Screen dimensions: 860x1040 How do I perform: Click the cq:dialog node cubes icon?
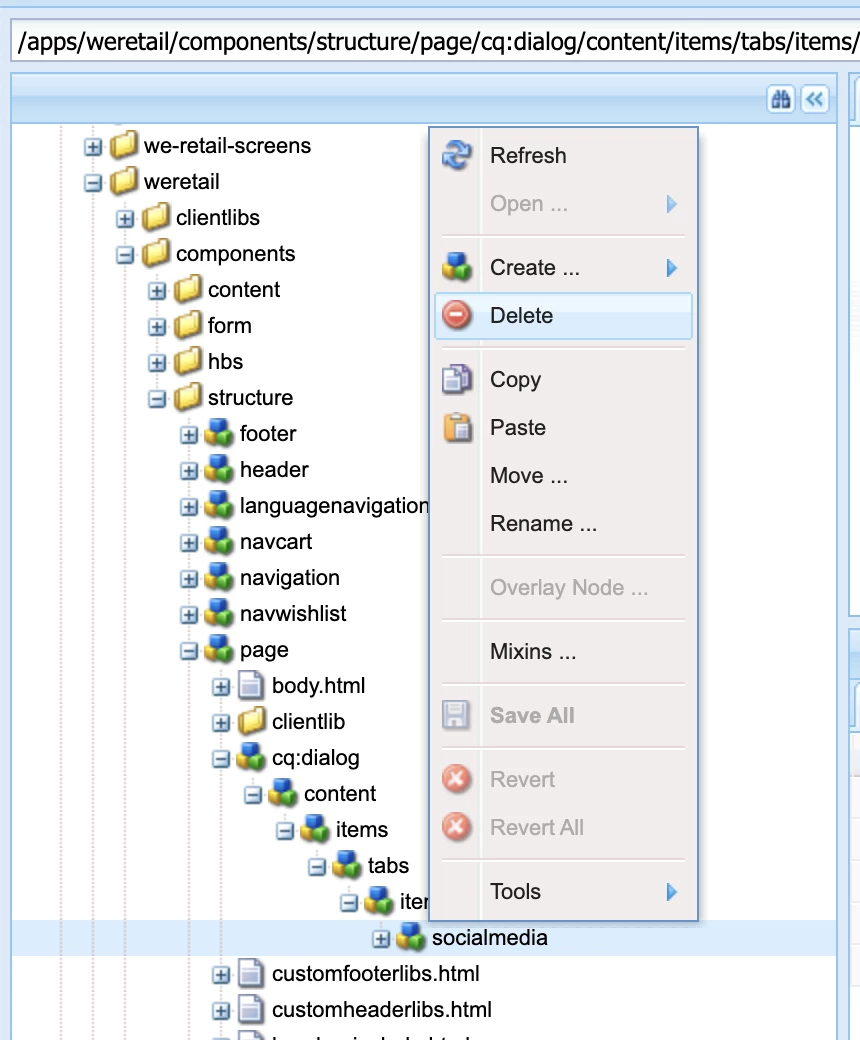[x=251, y=757]
